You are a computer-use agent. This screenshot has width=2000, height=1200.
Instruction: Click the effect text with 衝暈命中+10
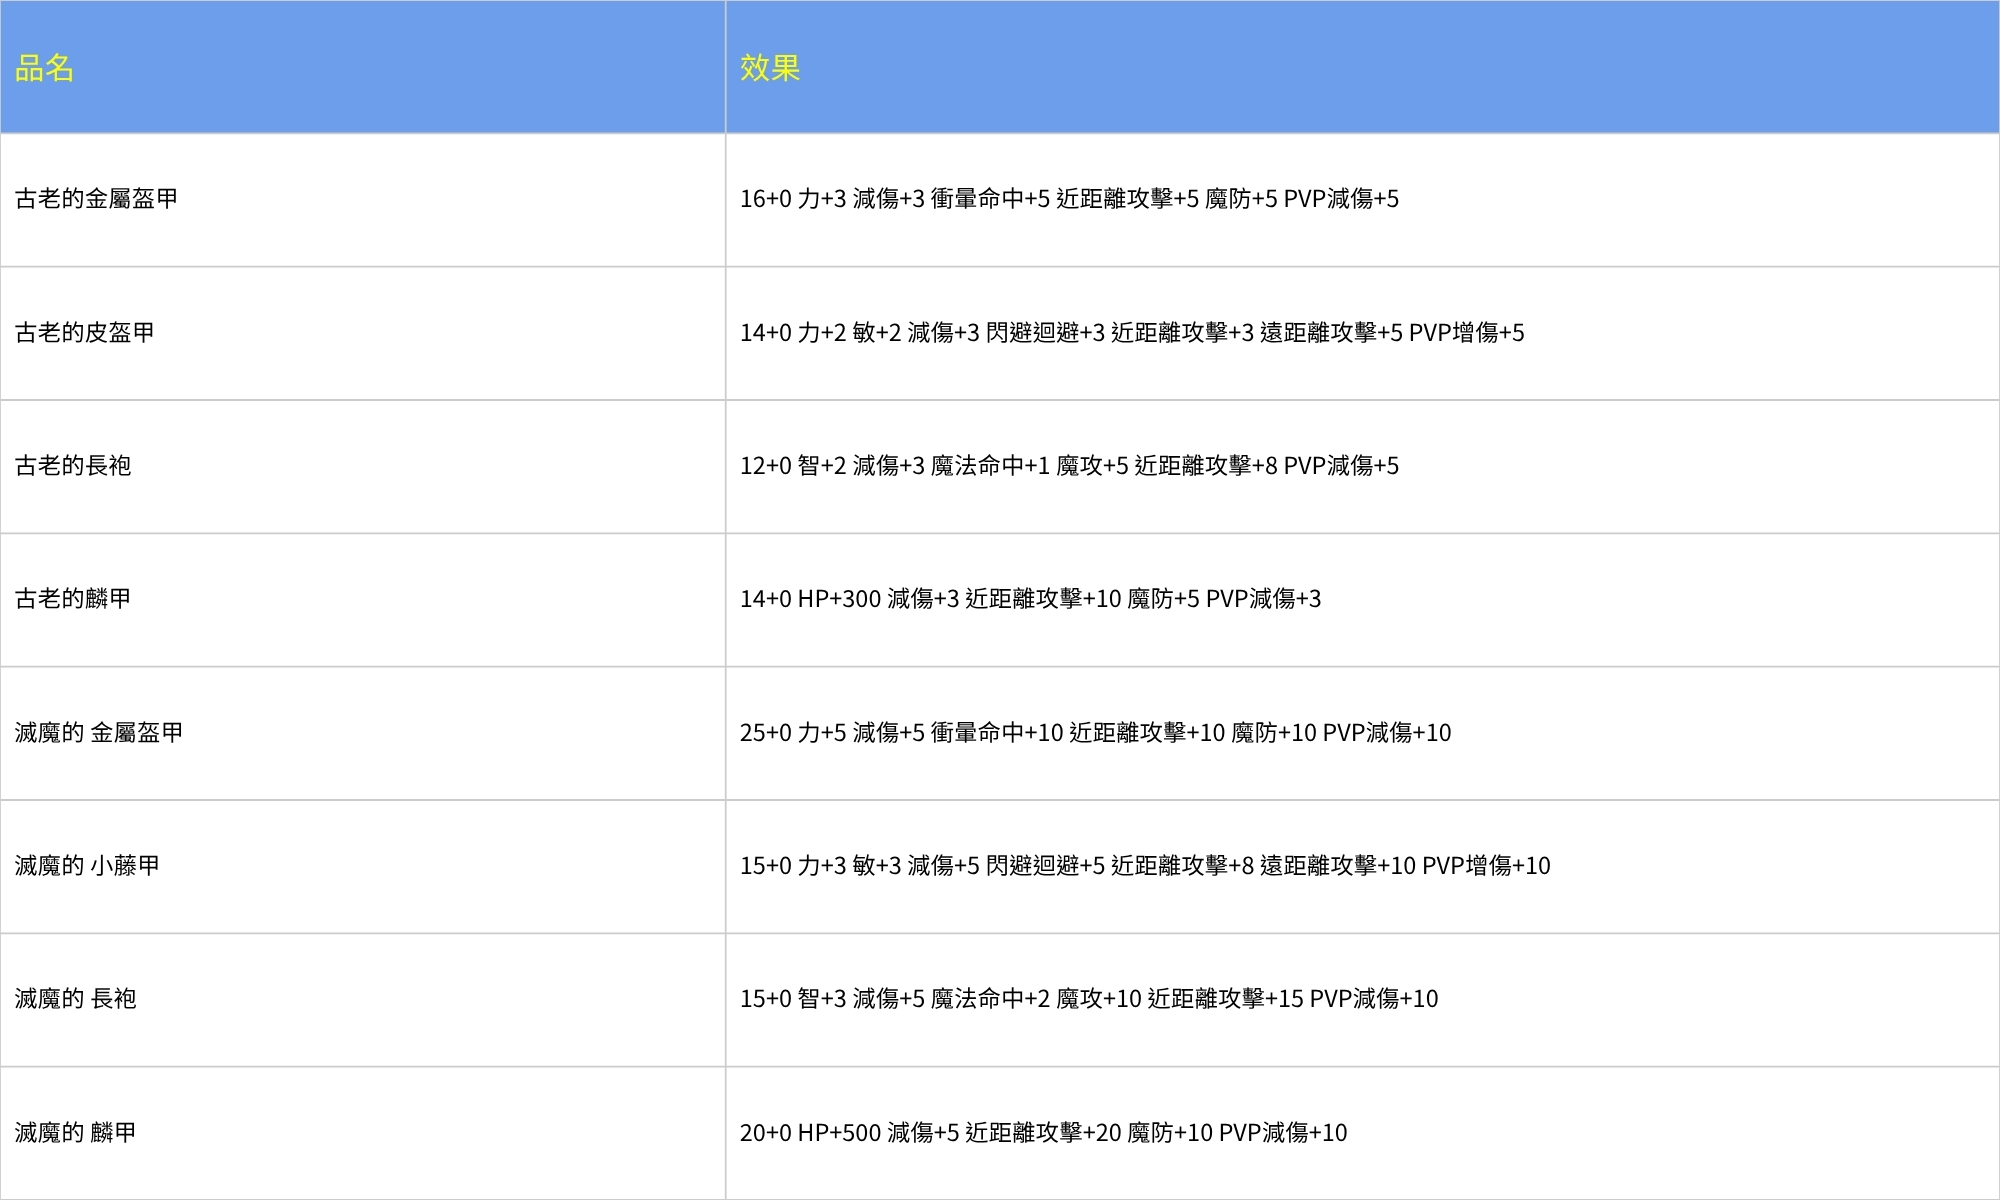[1090, 733]
